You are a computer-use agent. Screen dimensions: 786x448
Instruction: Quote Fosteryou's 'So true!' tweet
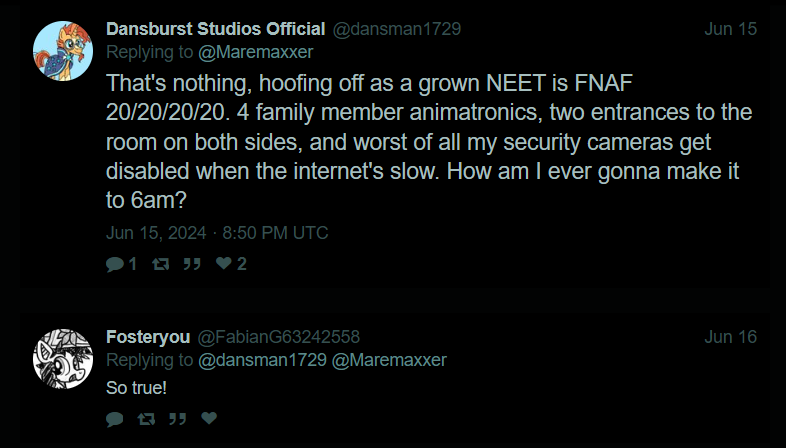[x=178, y=418]
